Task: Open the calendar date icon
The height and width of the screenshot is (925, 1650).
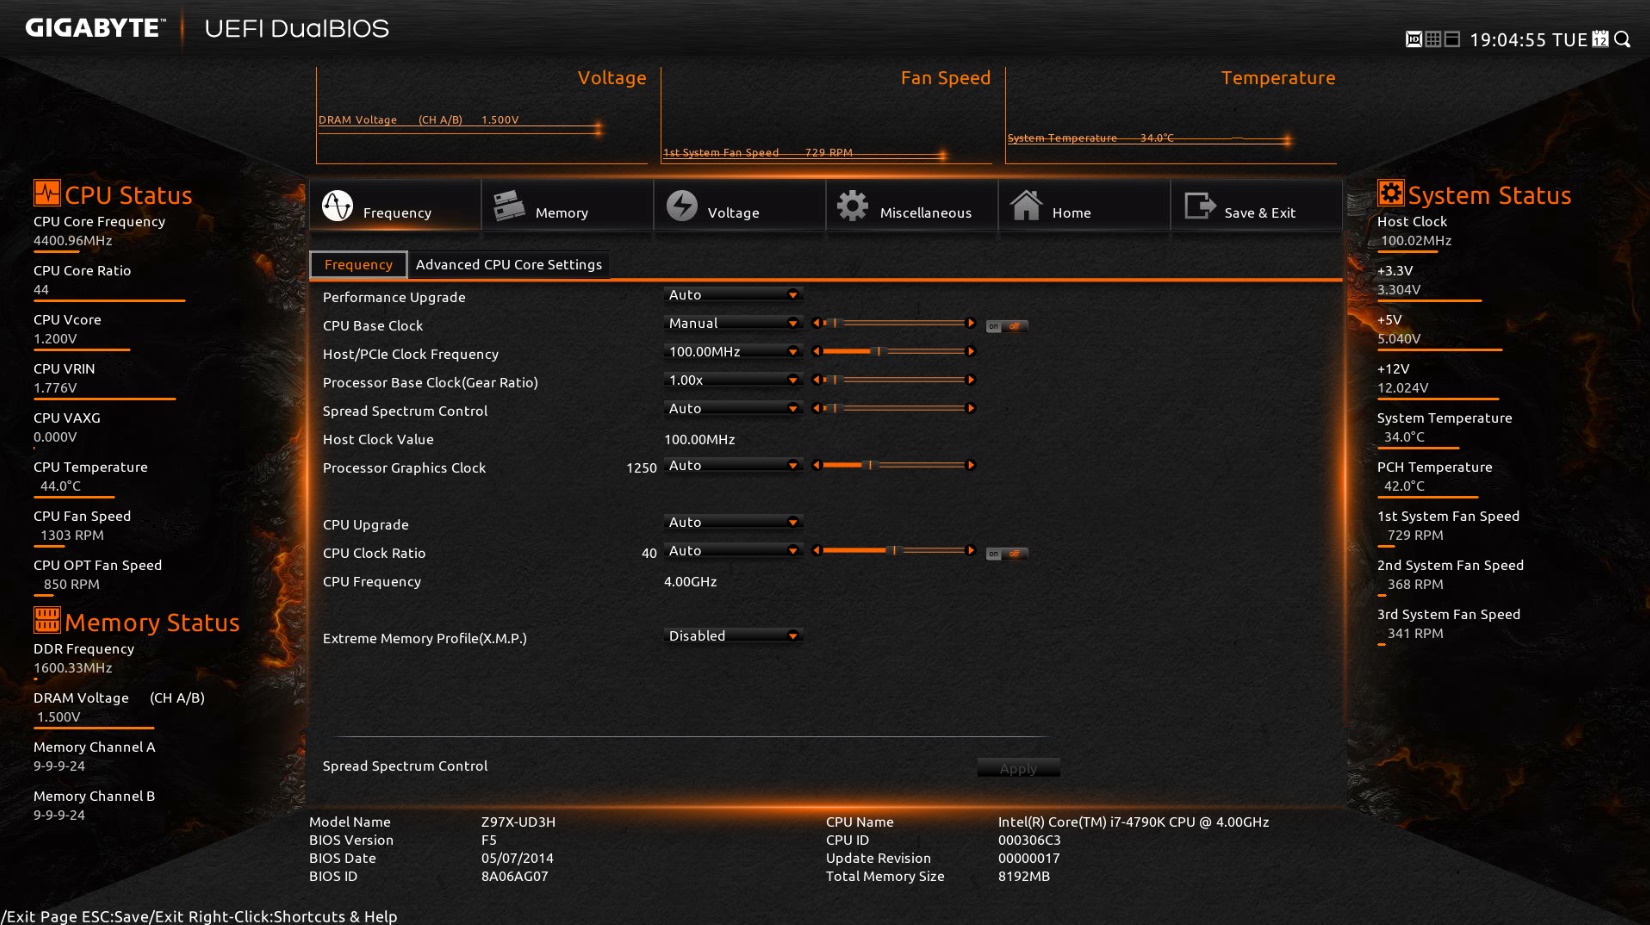Action: [1601, 39]
